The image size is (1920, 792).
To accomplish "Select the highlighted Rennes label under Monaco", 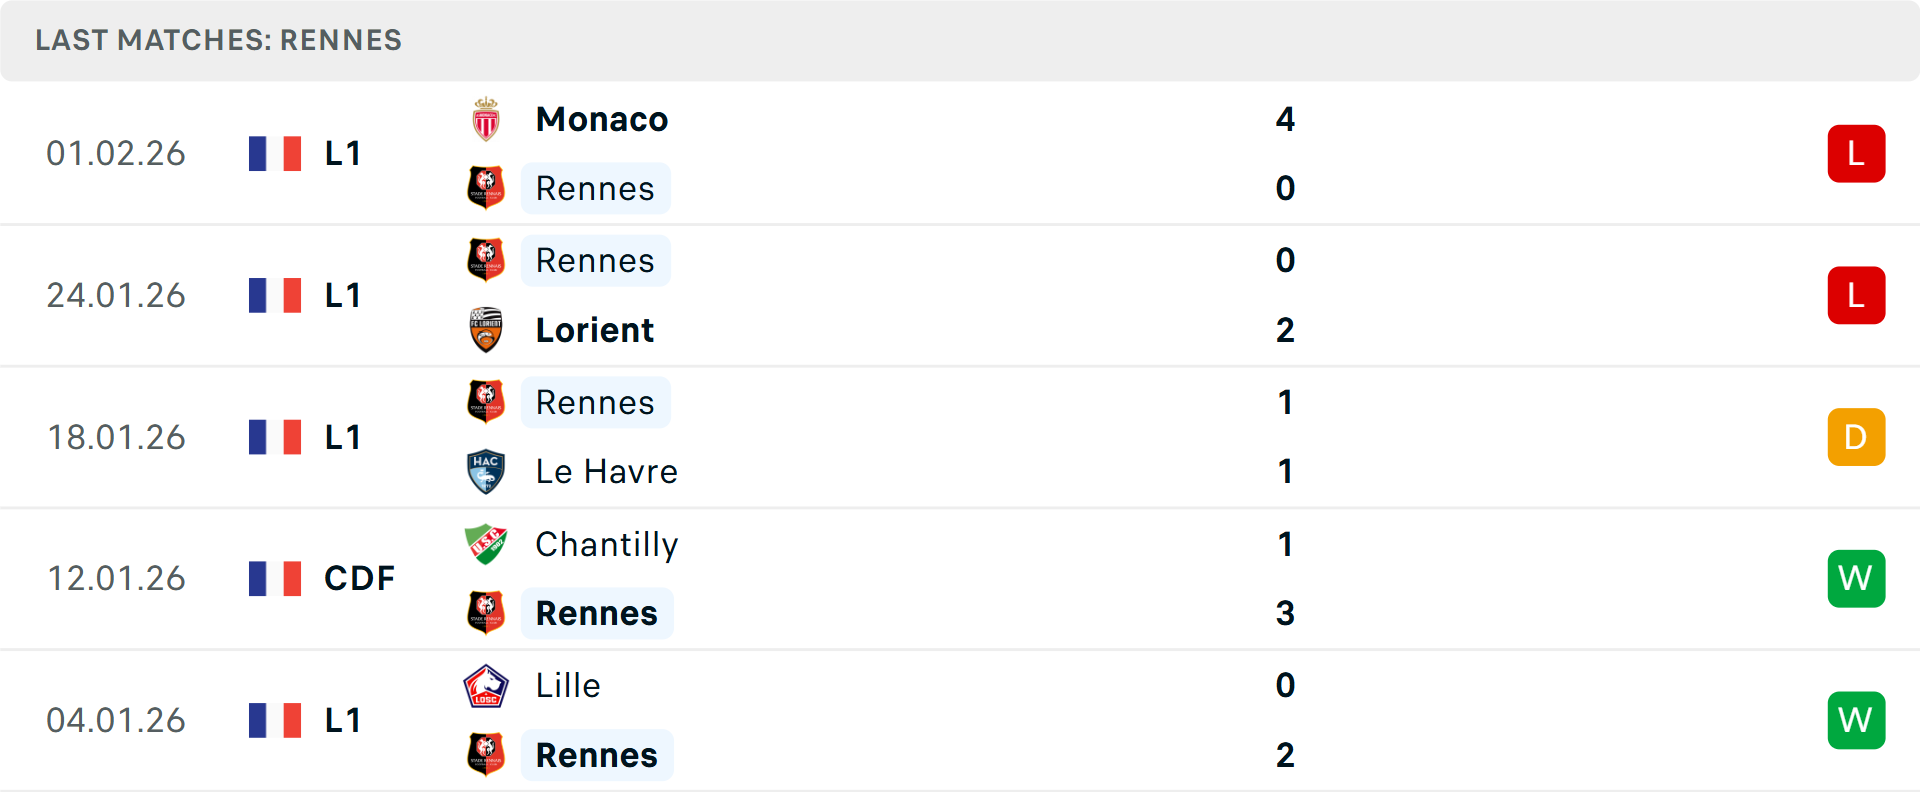I will point(595,188).
